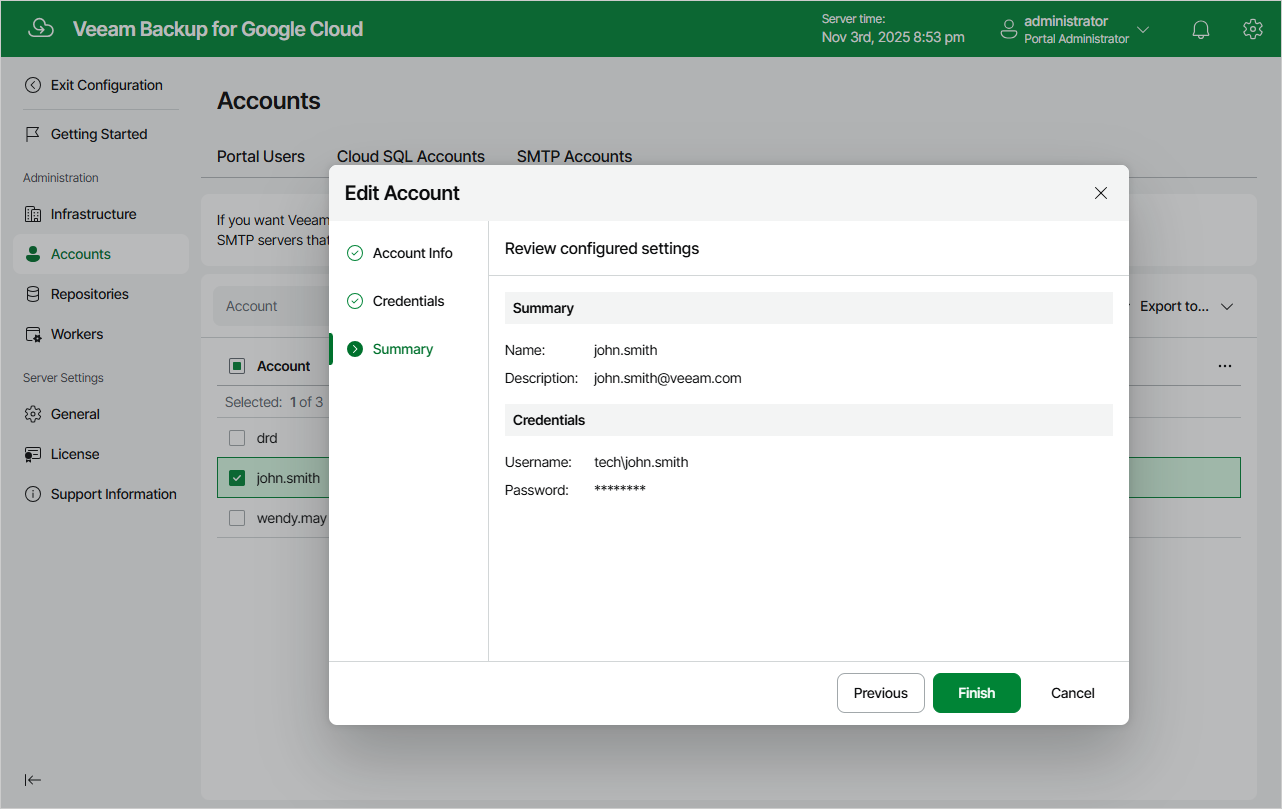The width and height of the screenshot is (1282, 809).
Task: Click the Credentials step checkmark icon
Action: point(355,301)
